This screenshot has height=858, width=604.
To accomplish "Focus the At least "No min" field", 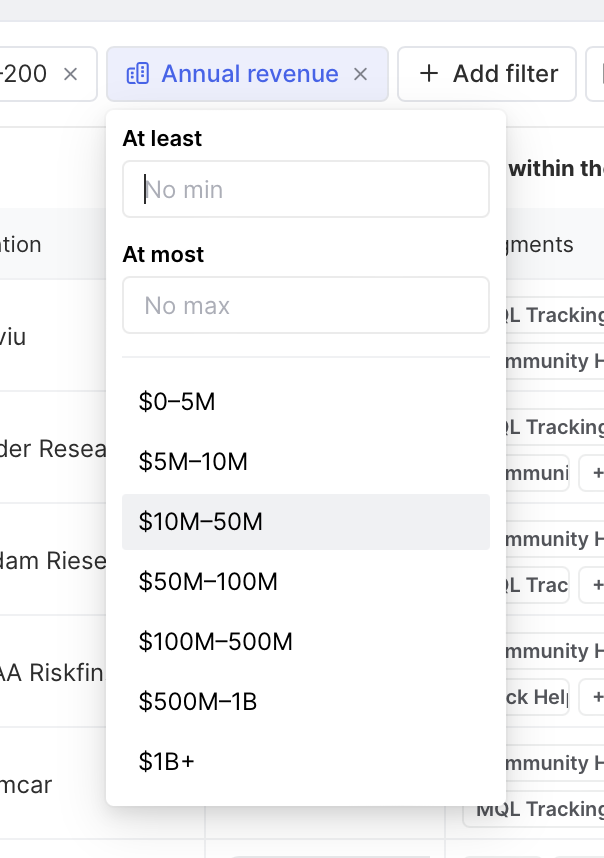I will click(305, 189).
